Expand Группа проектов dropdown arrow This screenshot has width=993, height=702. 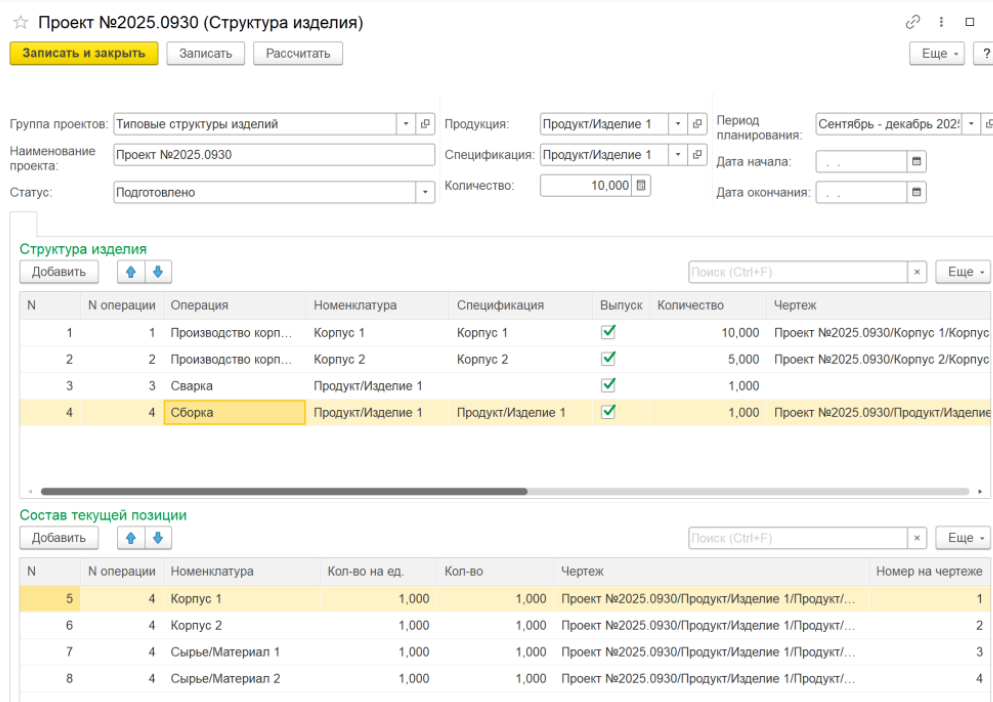coord(406,124)
